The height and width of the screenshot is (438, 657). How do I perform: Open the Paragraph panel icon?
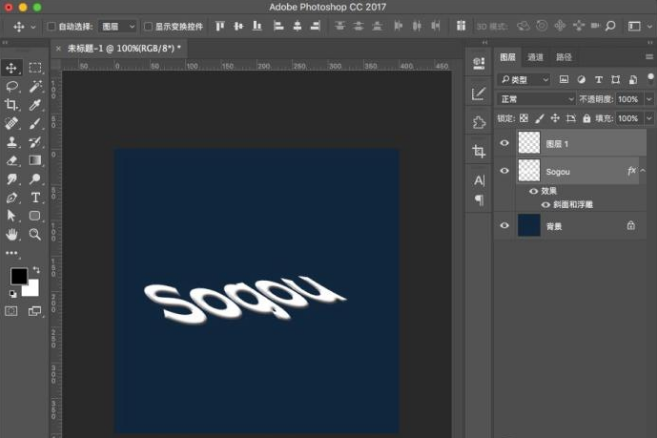coord(479,200)
